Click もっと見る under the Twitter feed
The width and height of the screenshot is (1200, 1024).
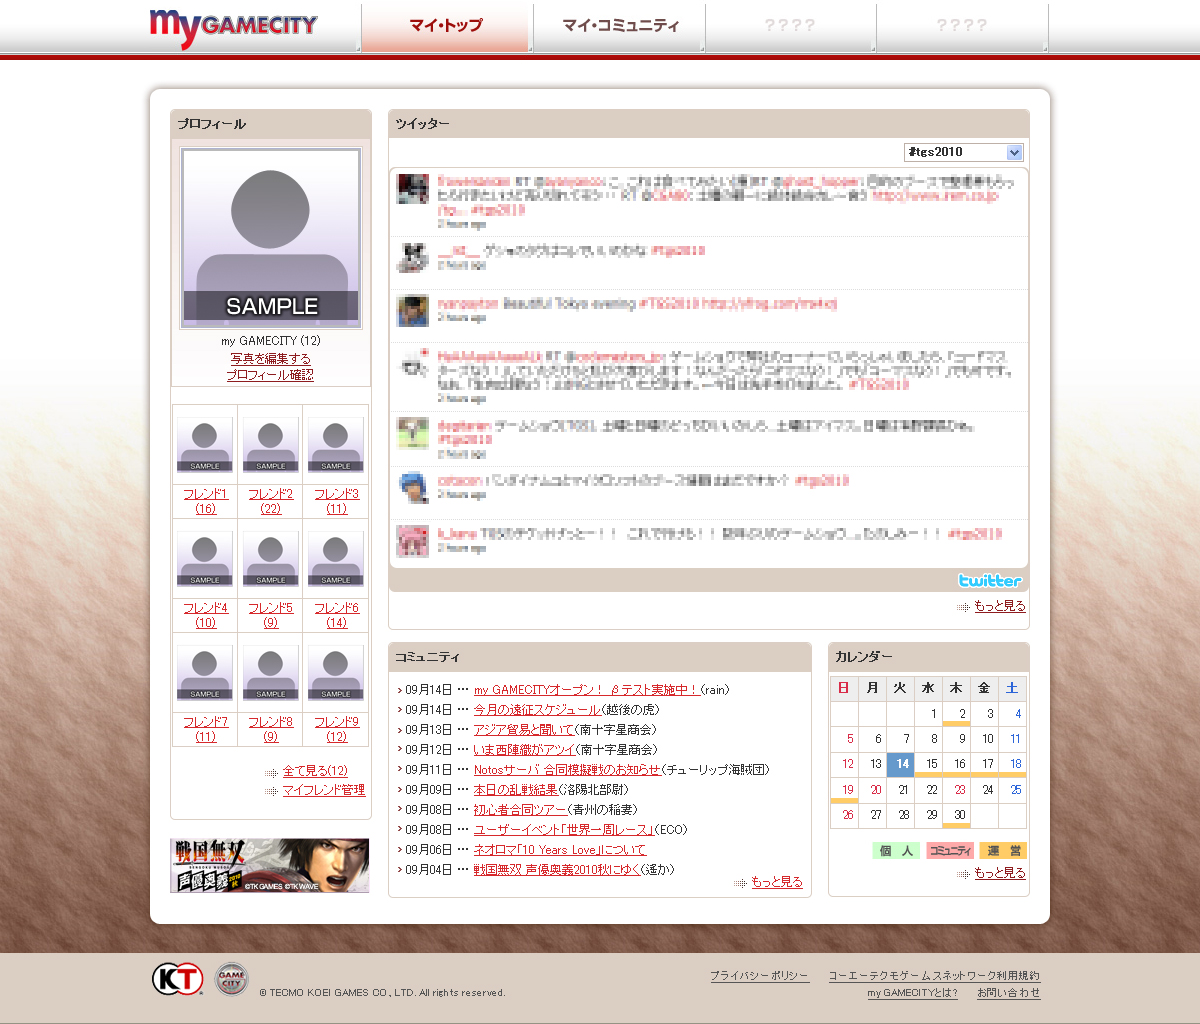coord(1000,607)
